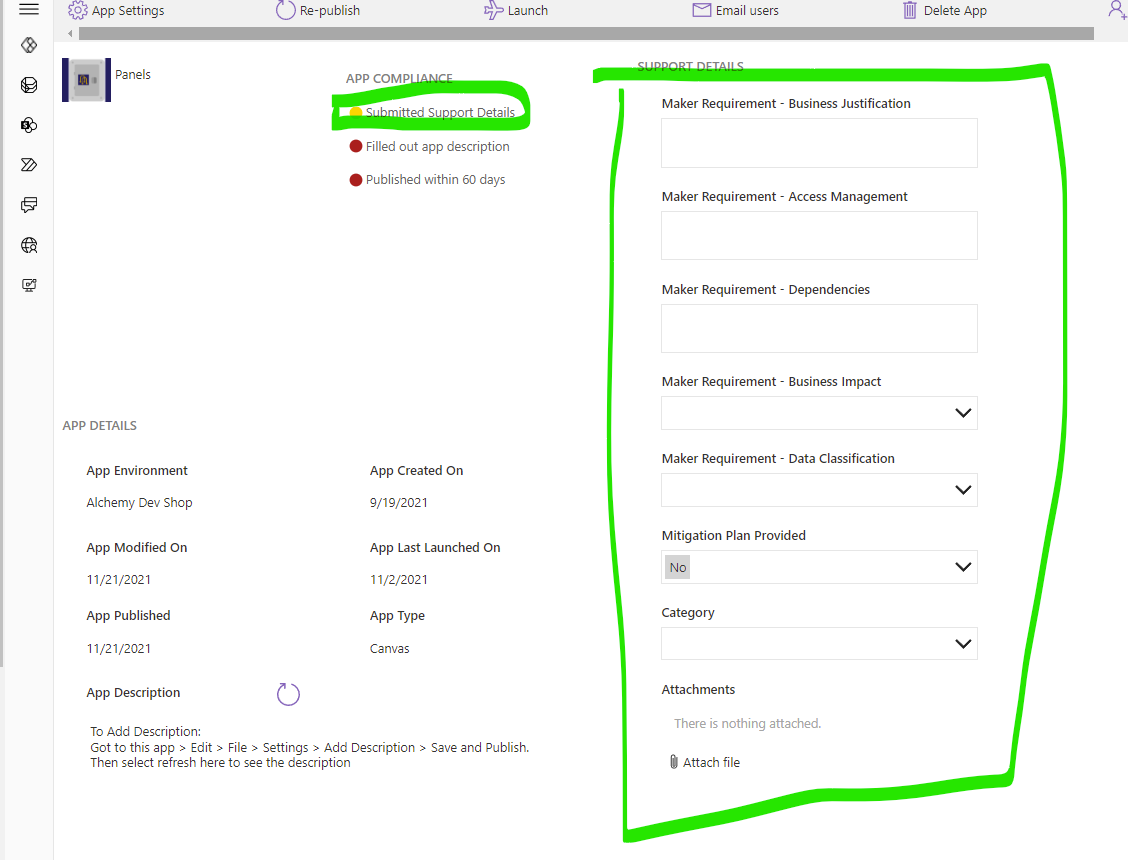Viewport: 1128px width, 860px height.
Task: Open the Business Impact dropdown
Action: click(x=962, y=412)
